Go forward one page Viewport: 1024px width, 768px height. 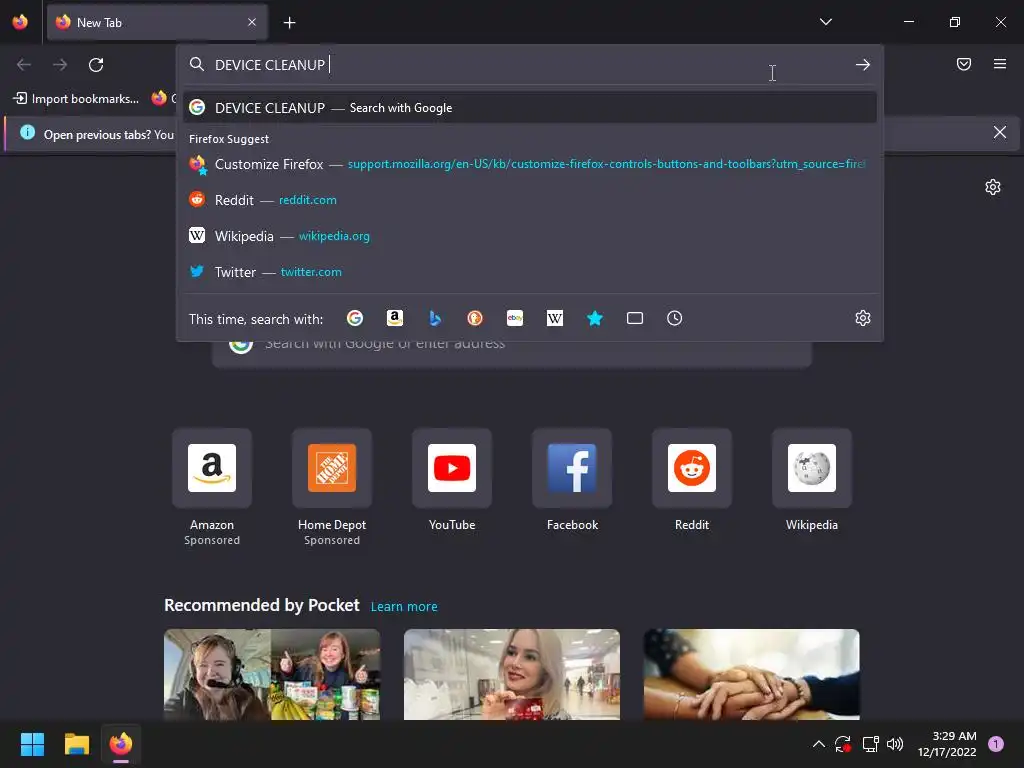click(x=60, y=65)
